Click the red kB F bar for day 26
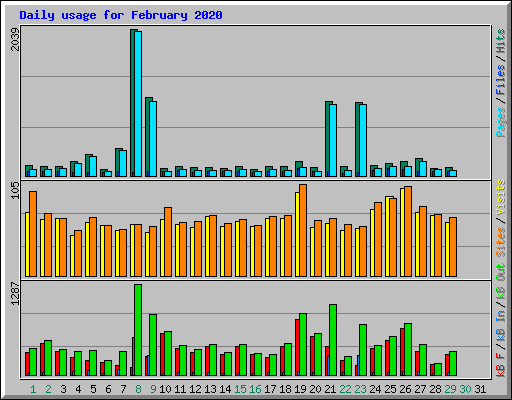This screenshot has height=400, width=512. click(x=402, y=352)
